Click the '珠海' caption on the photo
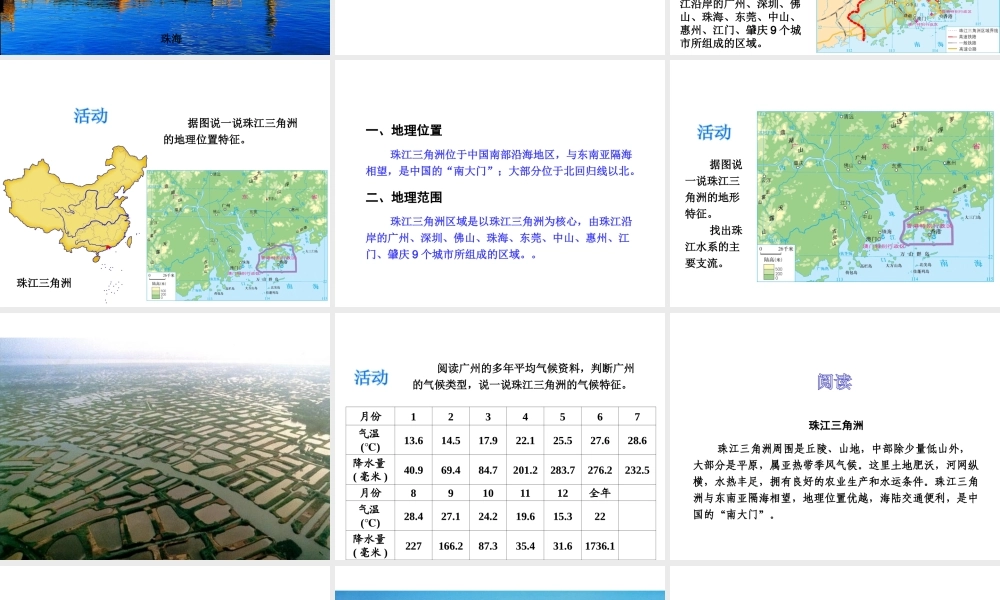 pos(171,38)
